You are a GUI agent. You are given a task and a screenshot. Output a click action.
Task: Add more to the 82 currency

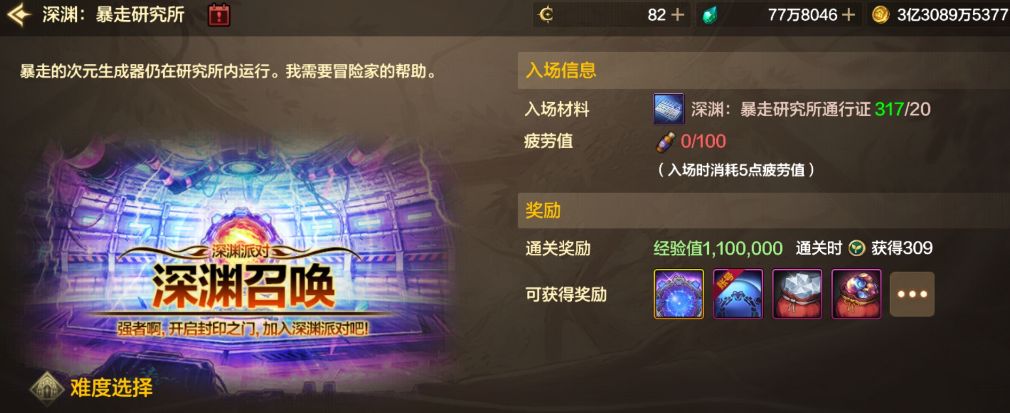point(678,15)
